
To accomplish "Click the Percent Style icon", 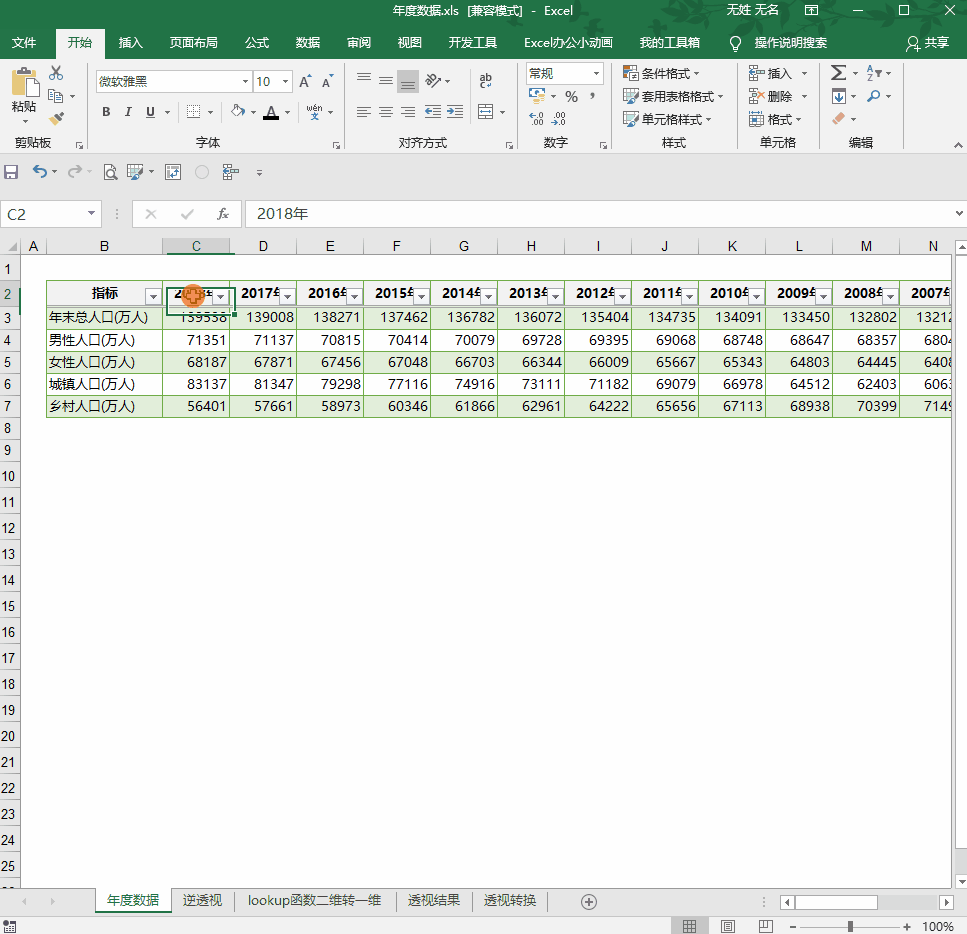I will (572, 97).
